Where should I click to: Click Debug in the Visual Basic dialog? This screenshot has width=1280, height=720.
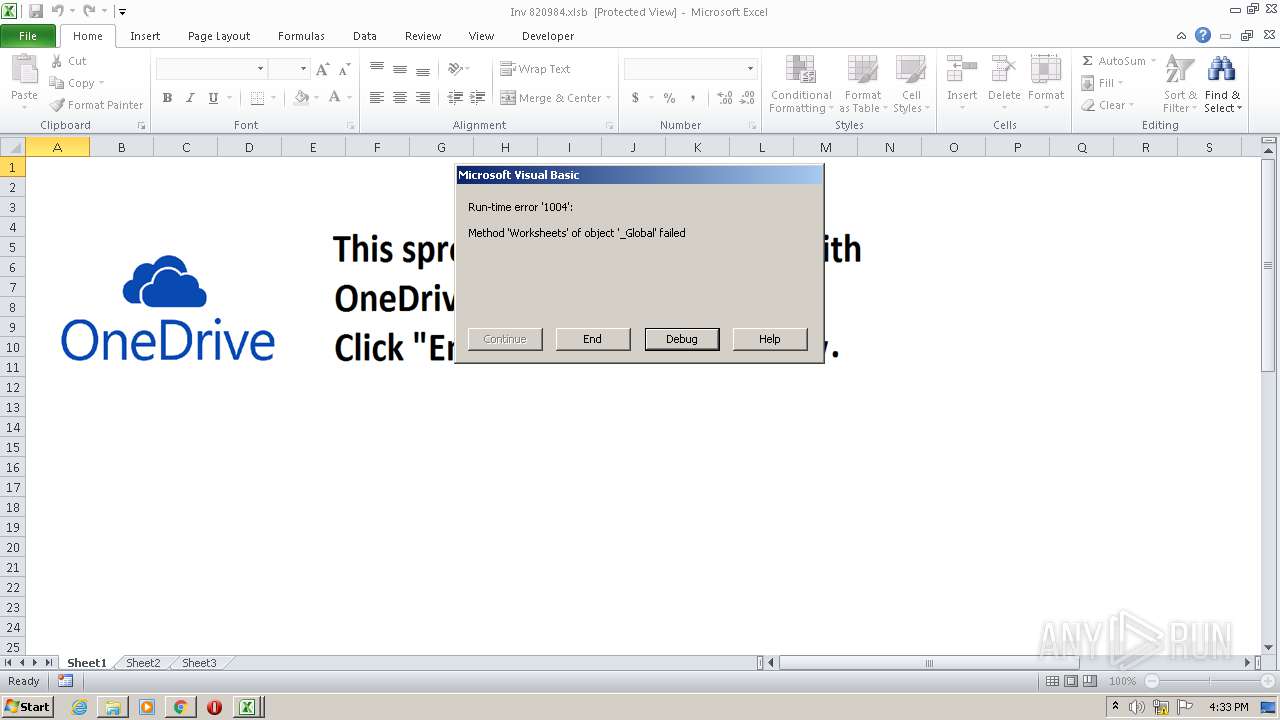click(682, 339)
